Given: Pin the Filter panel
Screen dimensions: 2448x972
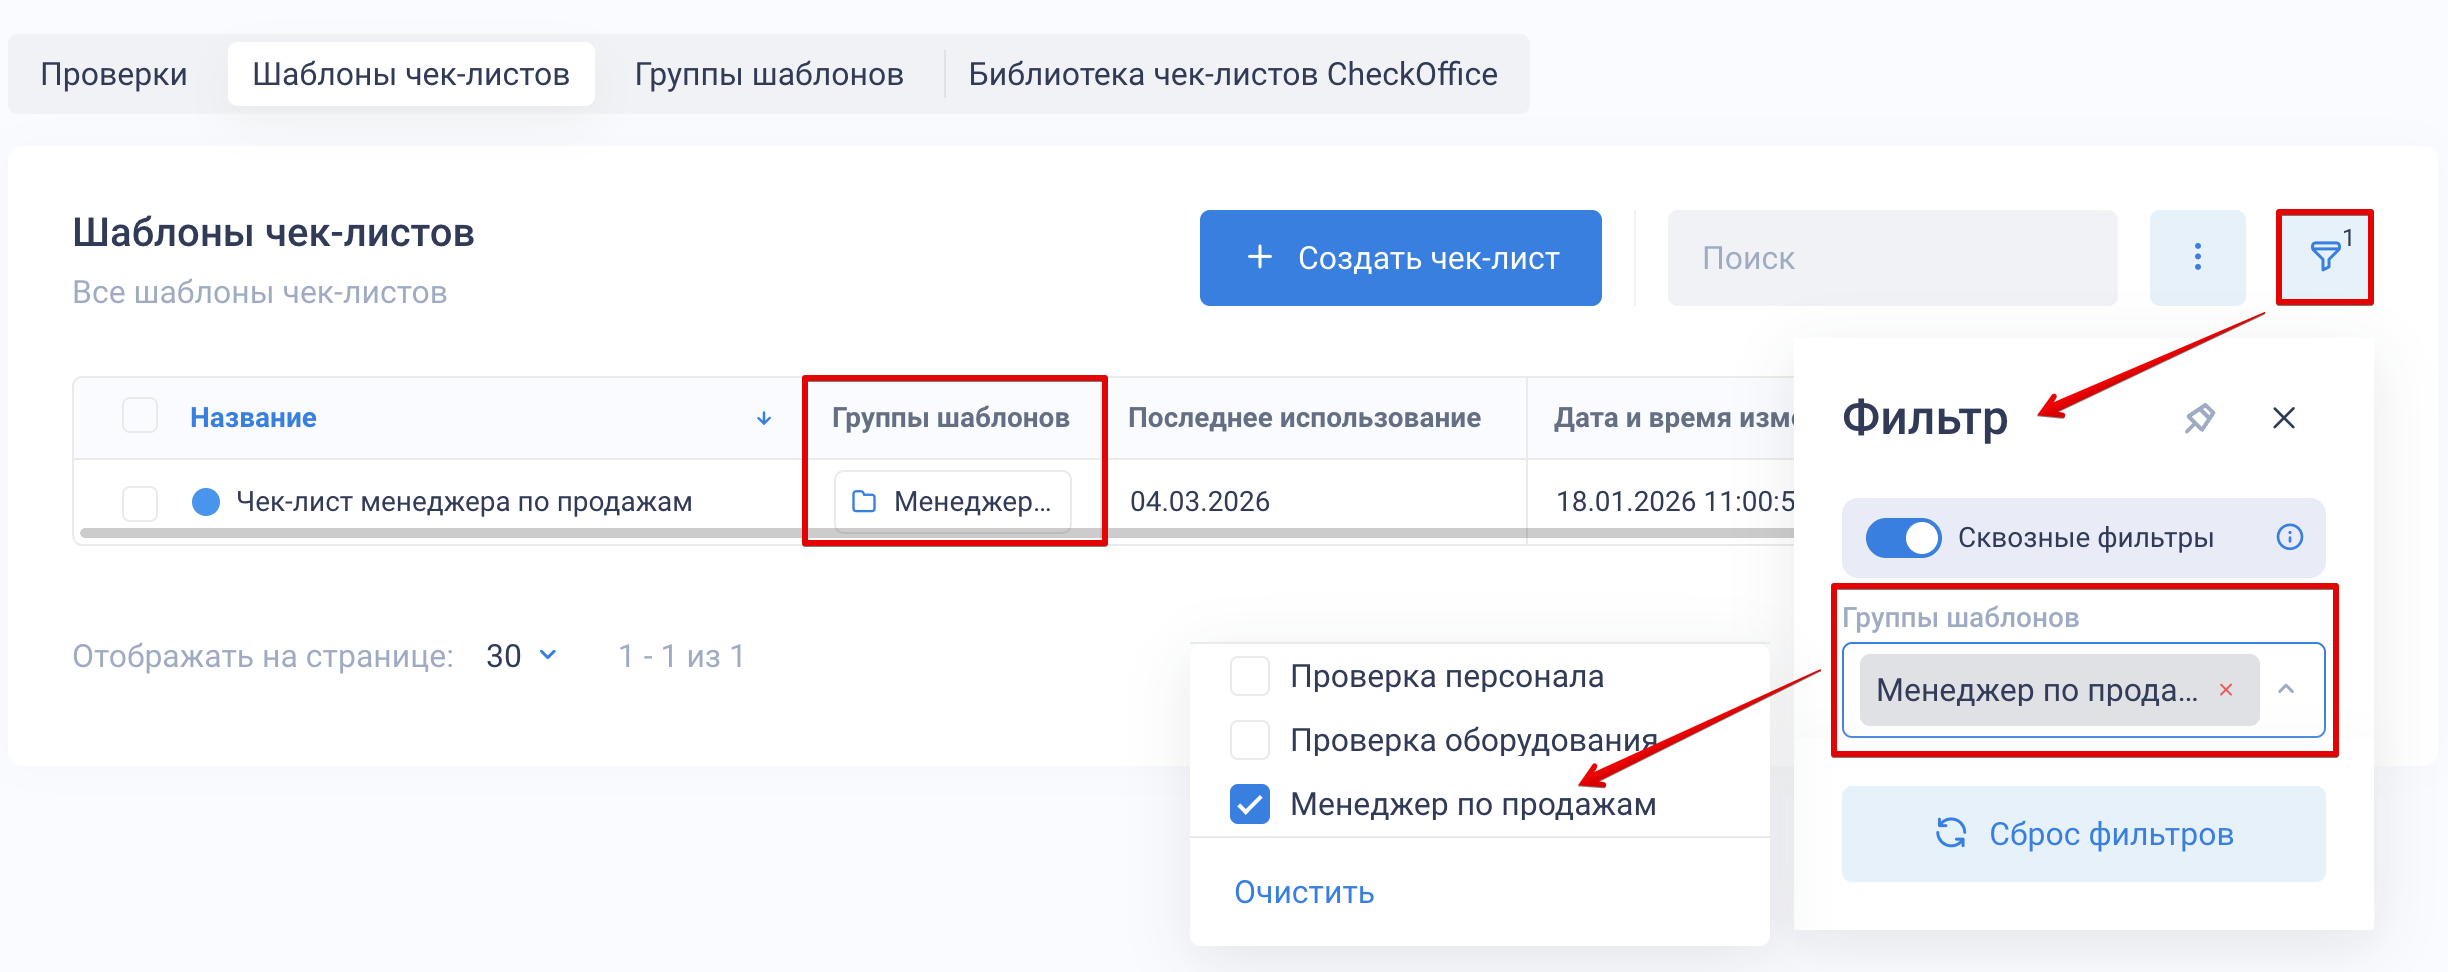Looking at the screenshot, I should (x=2199, y=418).
